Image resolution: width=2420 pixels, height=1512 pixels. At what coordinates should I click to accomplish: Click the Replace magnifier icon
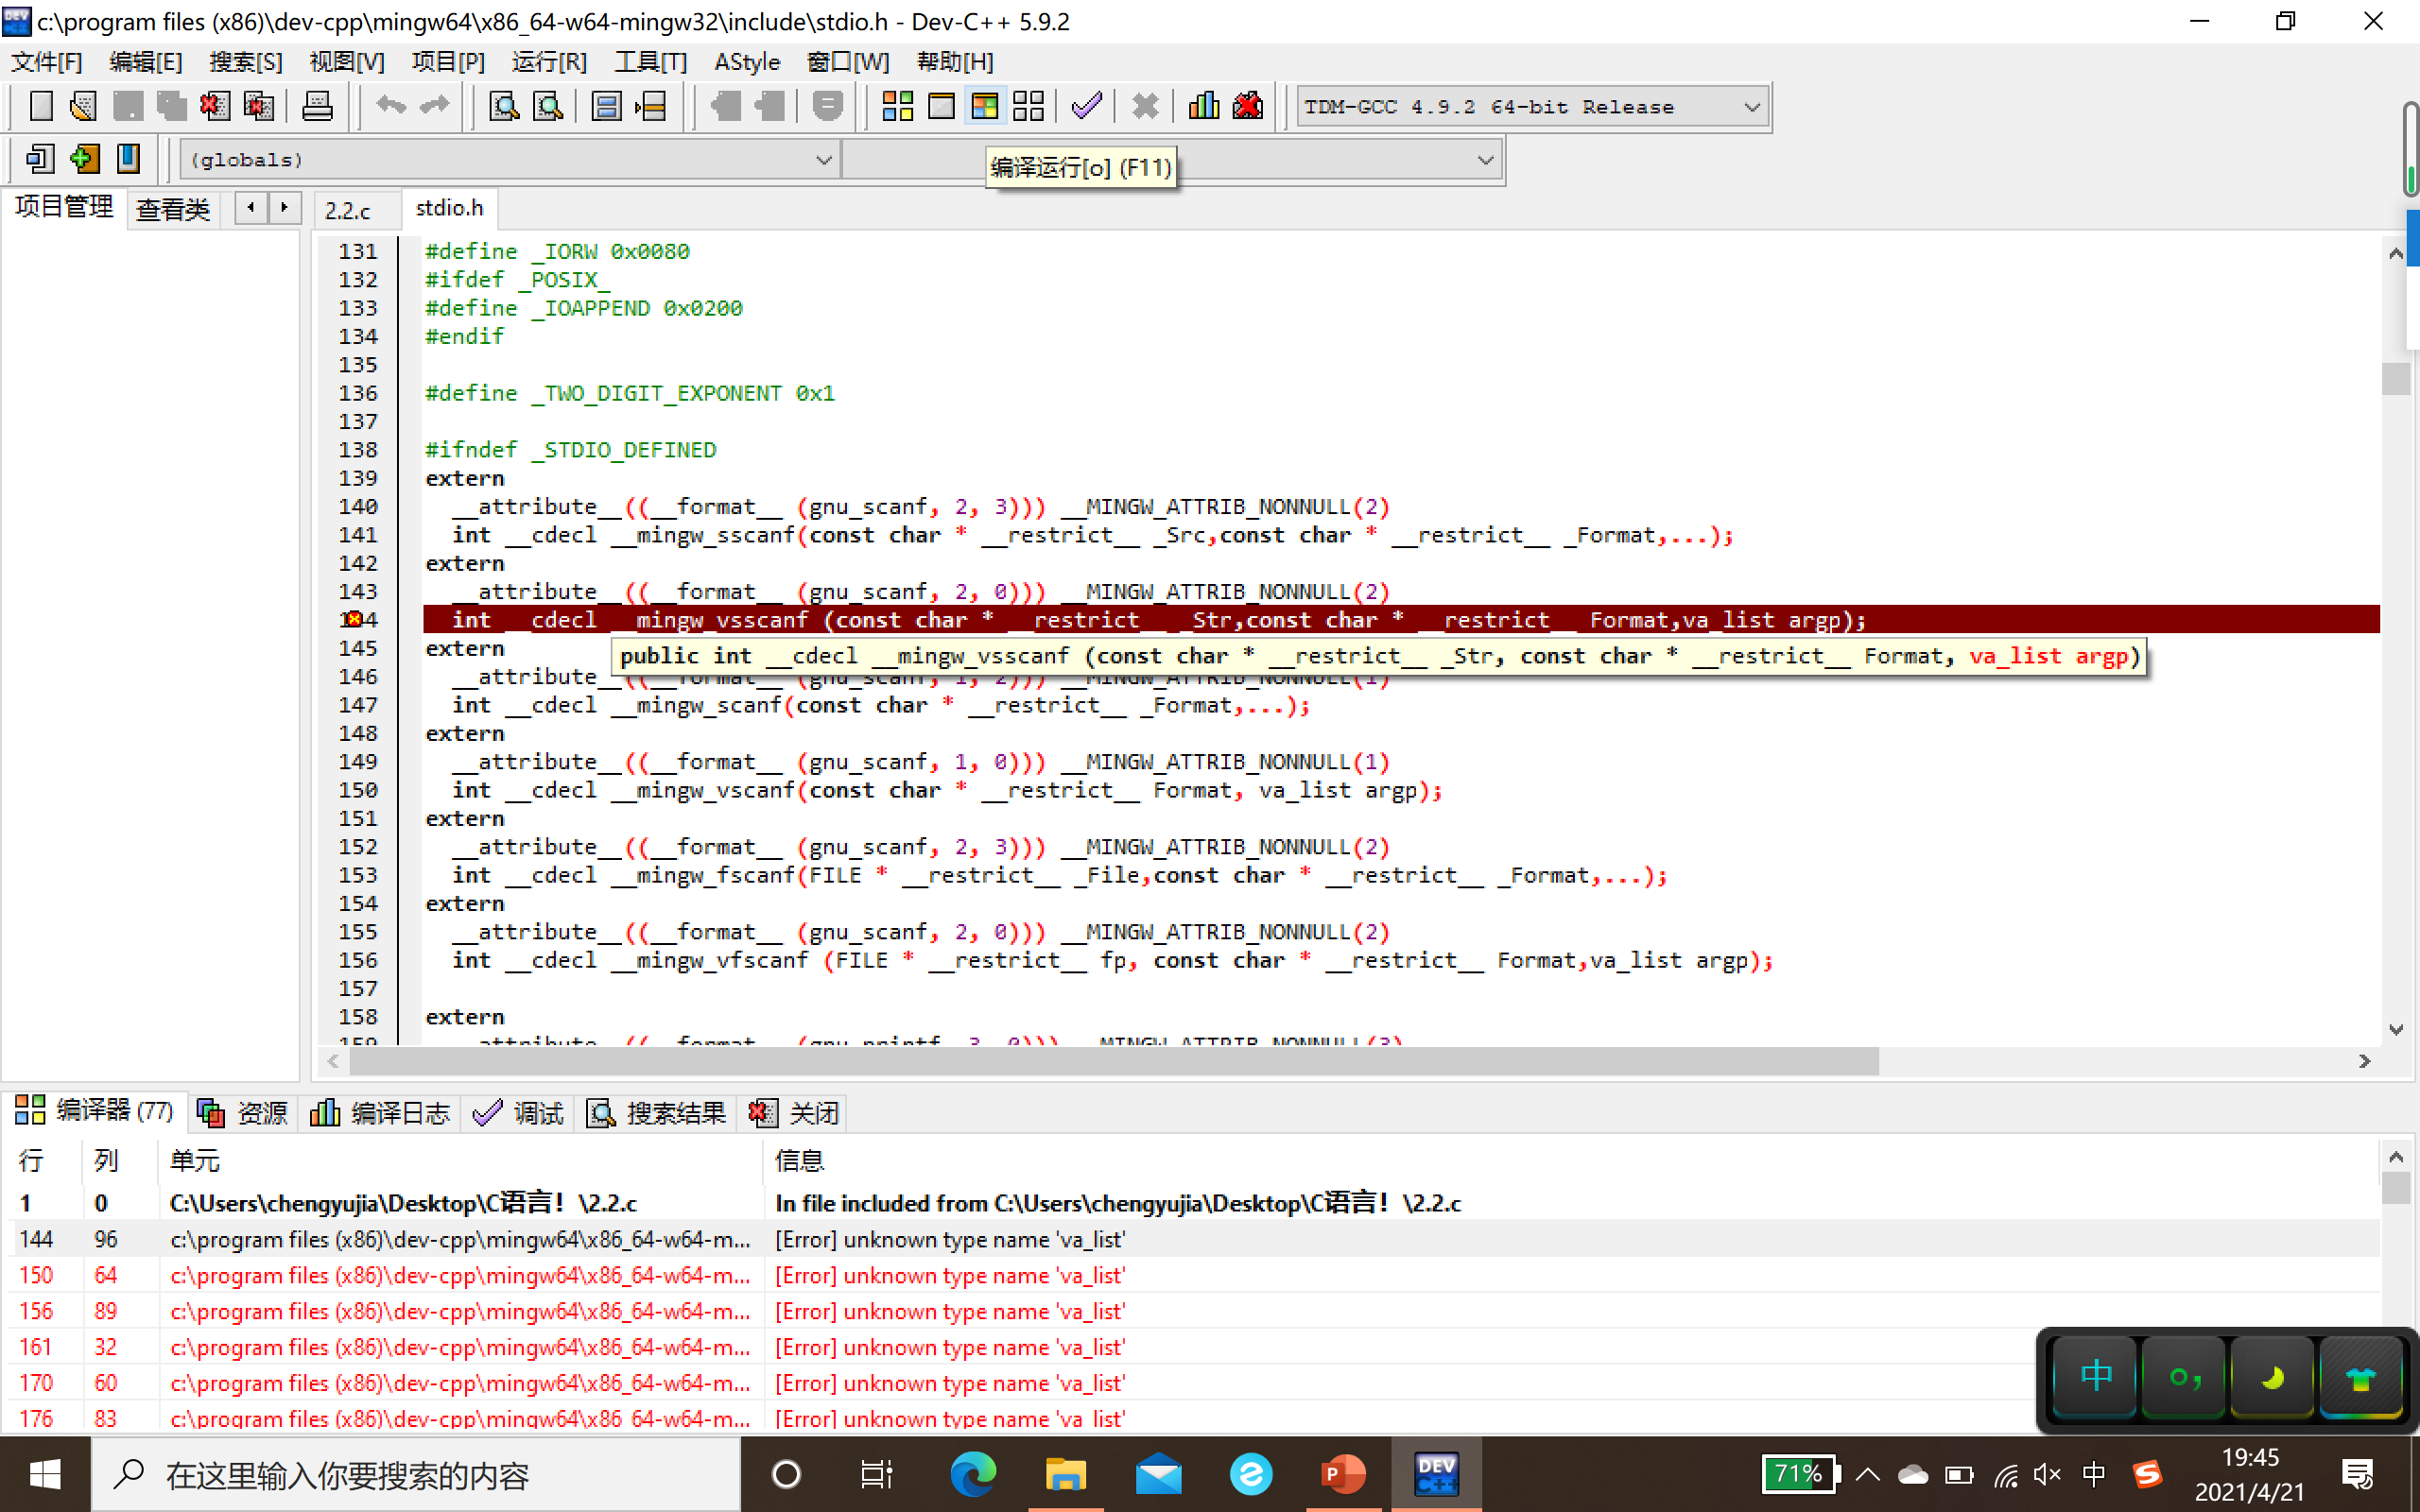coord(547,106)
